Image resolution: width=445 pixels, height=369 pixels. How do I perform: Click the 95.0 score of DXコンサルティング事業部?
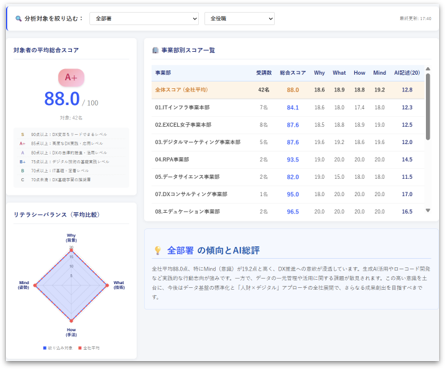click(x=293, y=194)
